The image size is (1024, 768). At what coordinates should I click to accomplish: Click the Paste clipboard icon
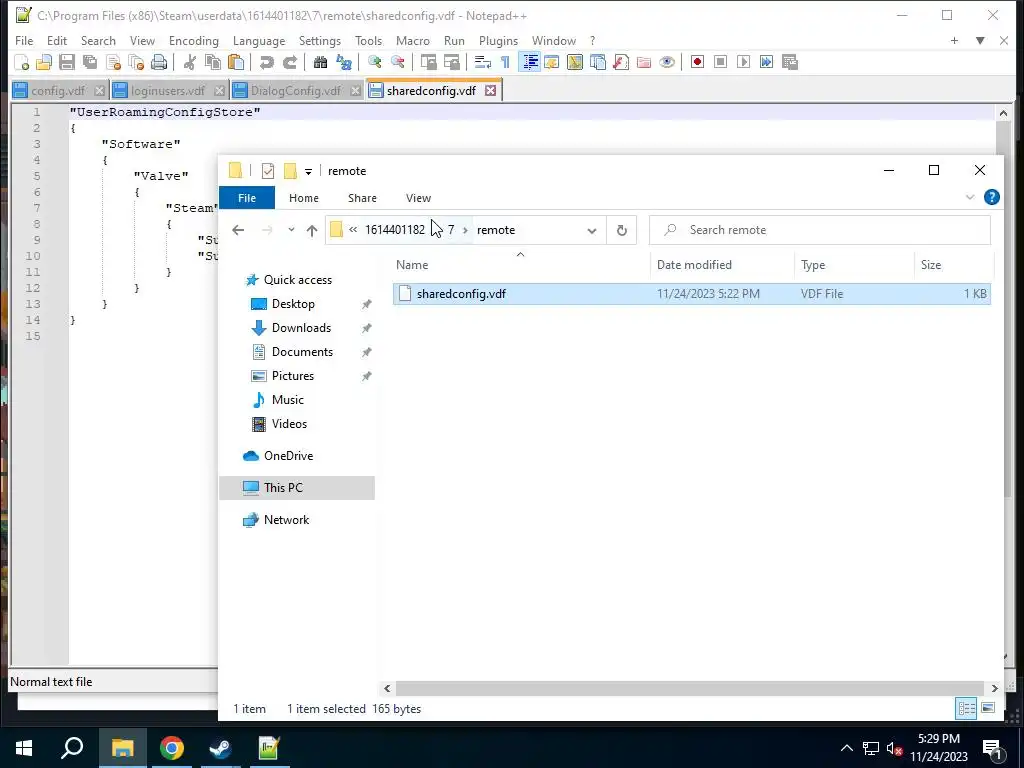point(236,62)
